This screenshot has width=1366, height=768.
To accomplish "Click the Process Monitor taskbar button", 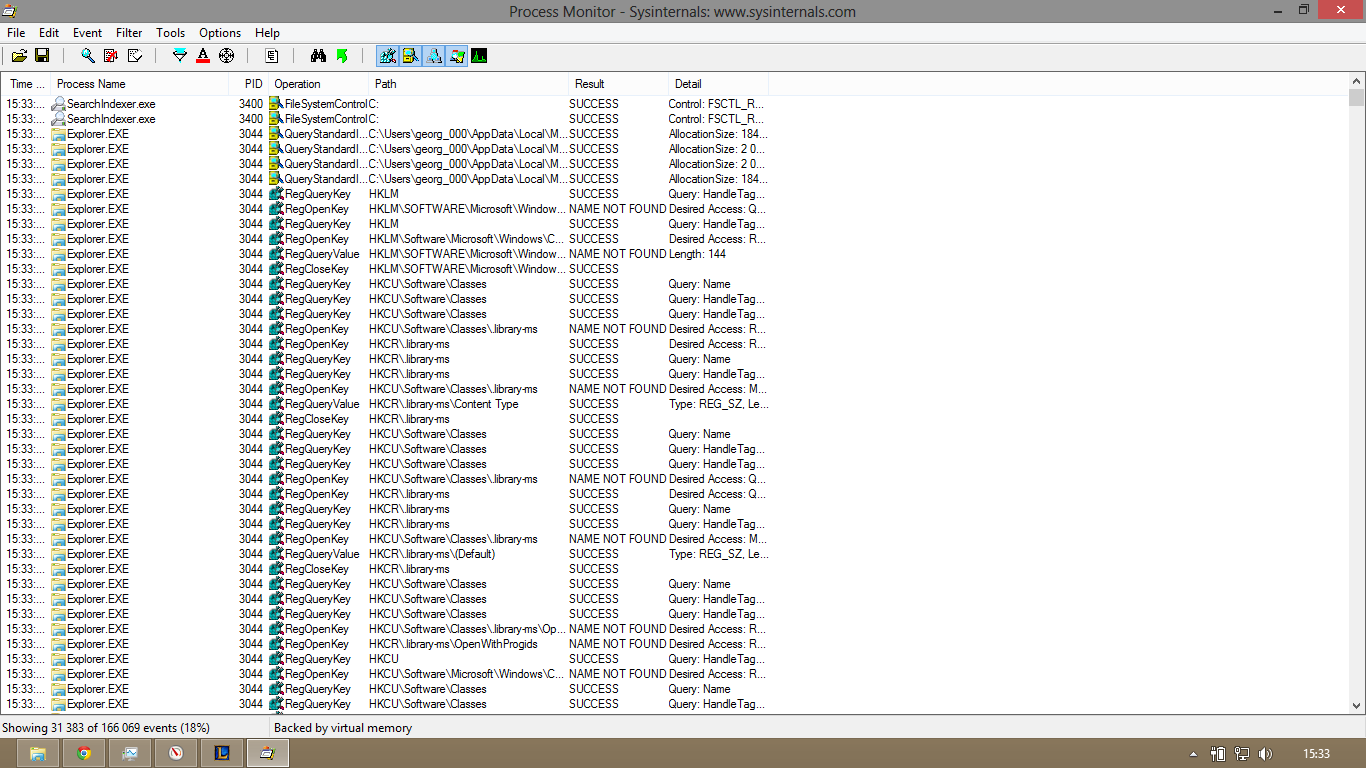I will coord(267,753).
